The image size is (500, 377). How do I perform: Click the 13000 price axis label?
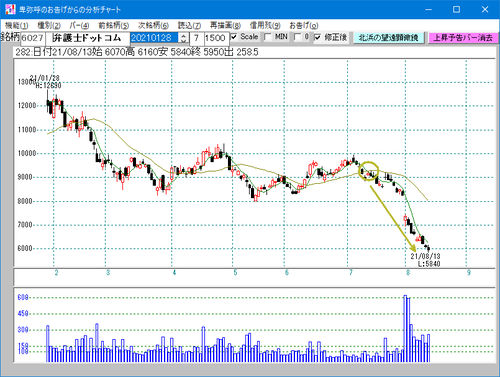point(27,82)
